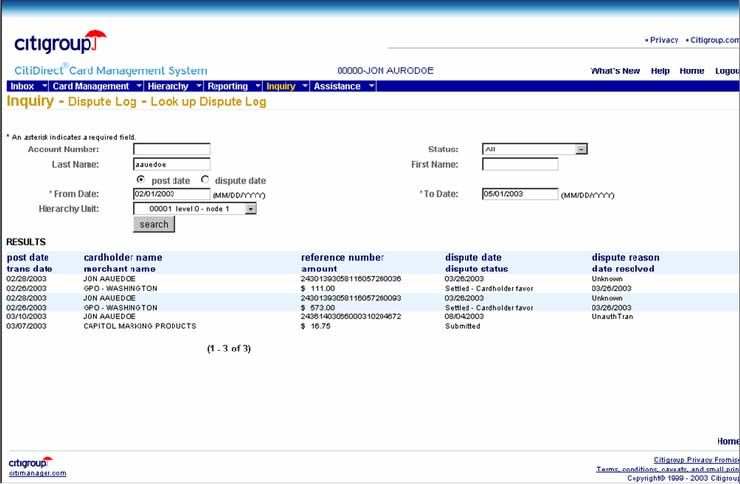740x484 pixels.
Task: Open the Reporting menu
Action: pos(227,86)
